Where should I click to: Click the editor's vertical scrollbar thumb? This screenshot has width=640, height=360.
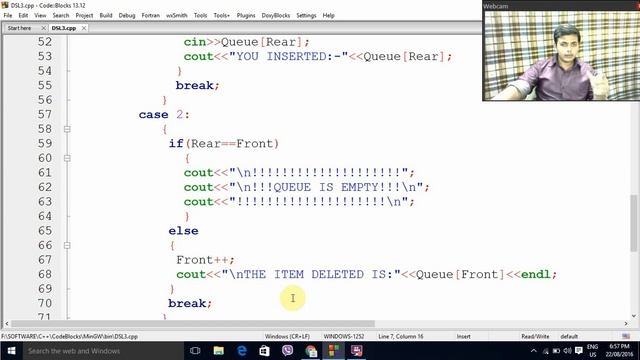click(634, 224)
